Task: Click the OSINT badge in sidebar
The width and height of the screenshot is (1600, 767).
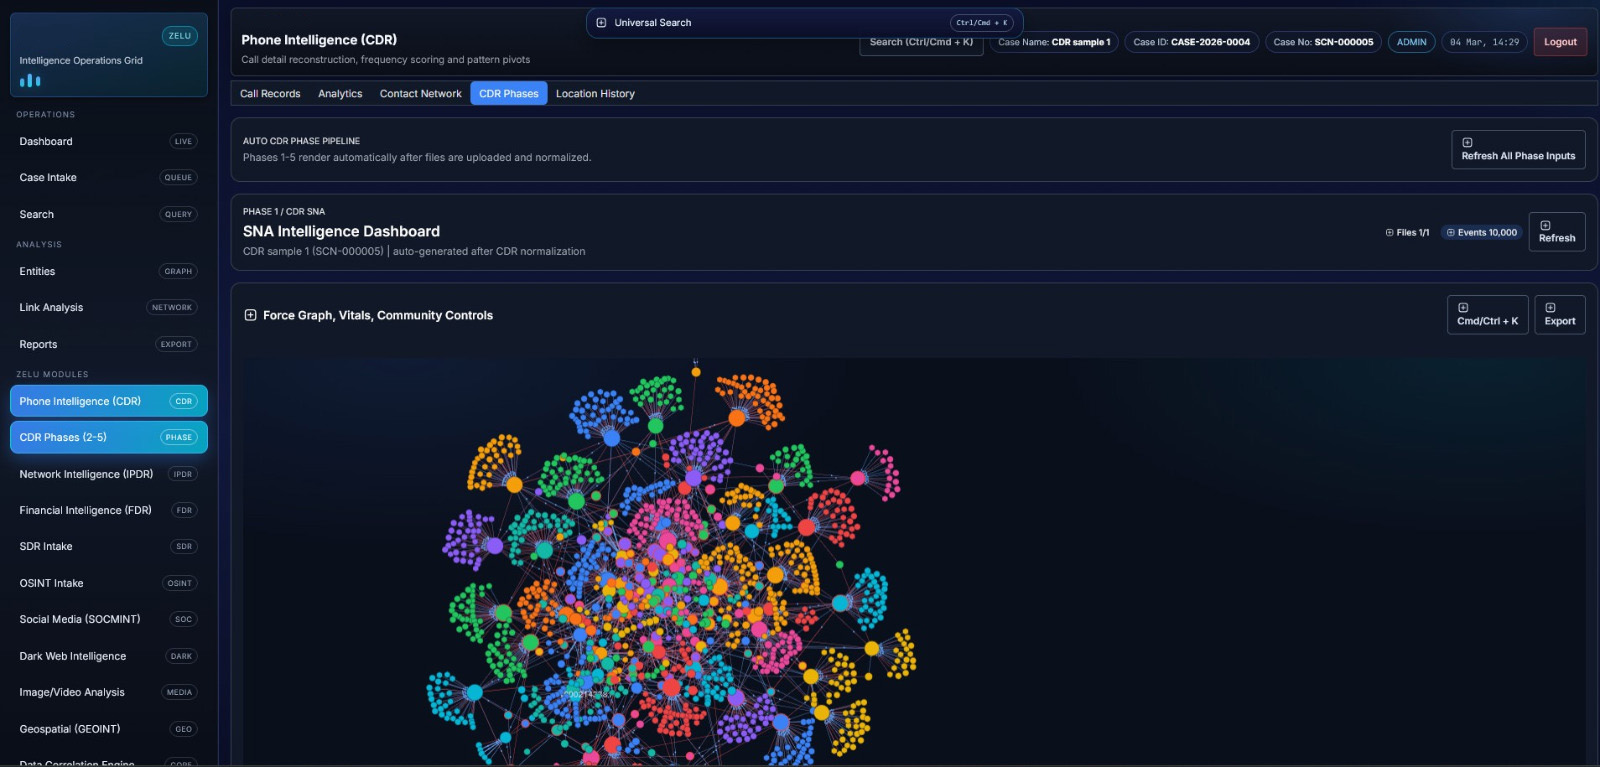Action: (x=180, y=584)
